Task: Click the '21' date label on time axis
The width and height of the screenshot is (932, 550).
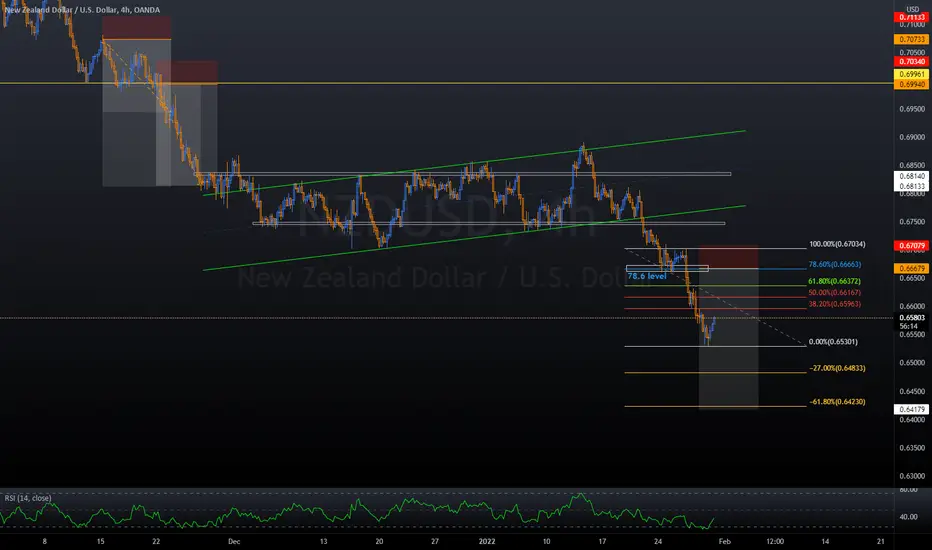Action: [881, 541]
